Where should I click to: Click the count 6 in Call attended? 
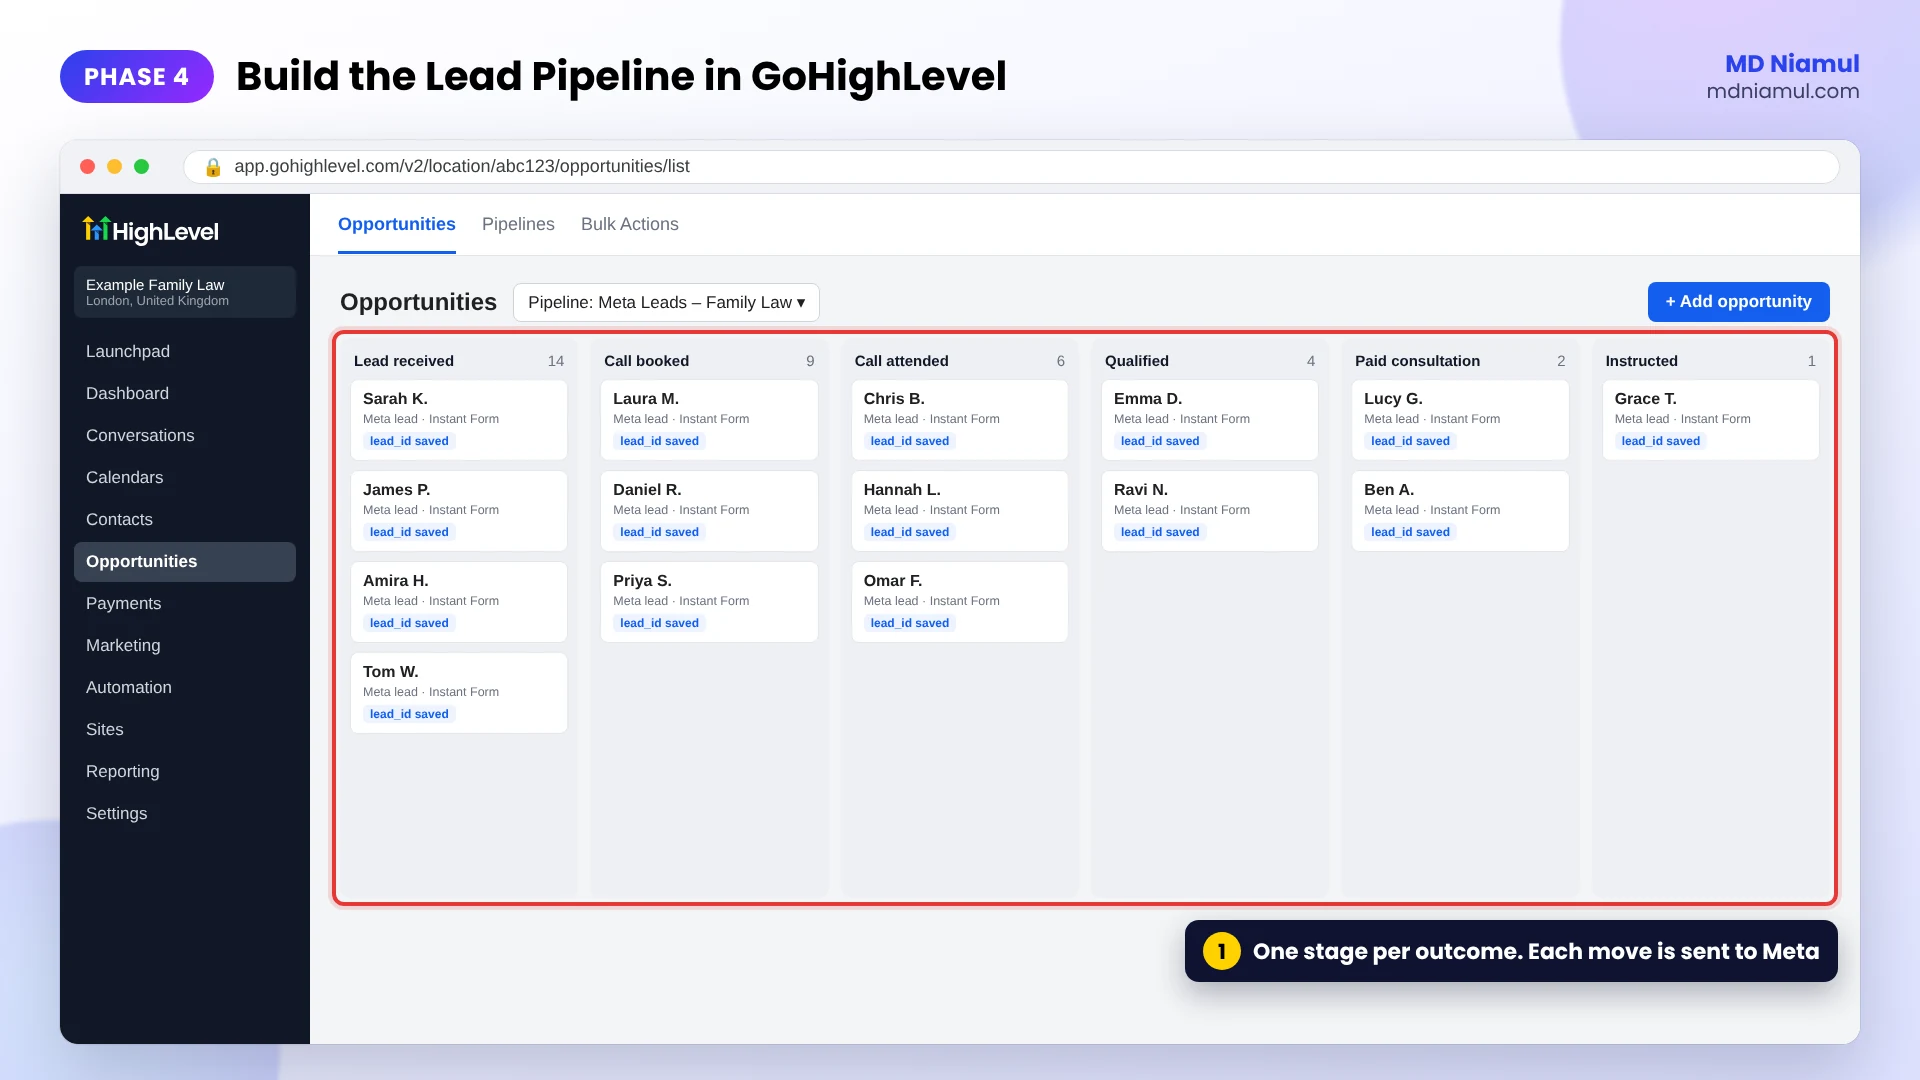click(1061, 361)
